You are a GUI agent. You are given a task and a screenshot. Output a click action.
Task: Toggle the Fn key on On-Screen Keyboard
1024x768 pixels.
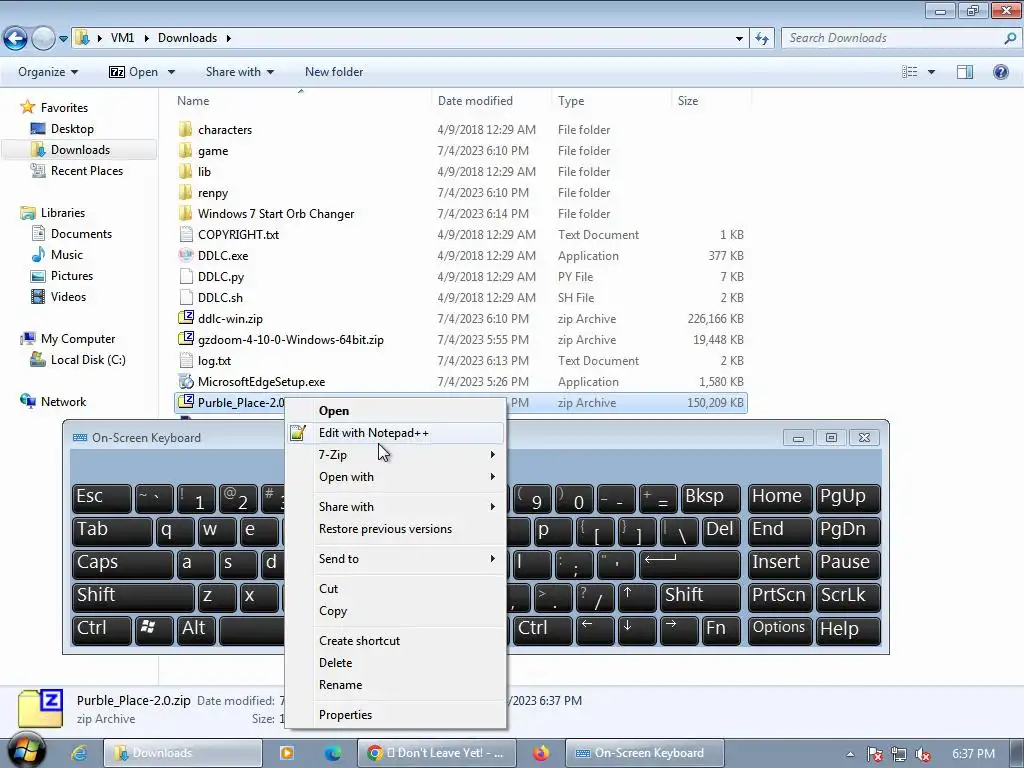tap(721, 629)
